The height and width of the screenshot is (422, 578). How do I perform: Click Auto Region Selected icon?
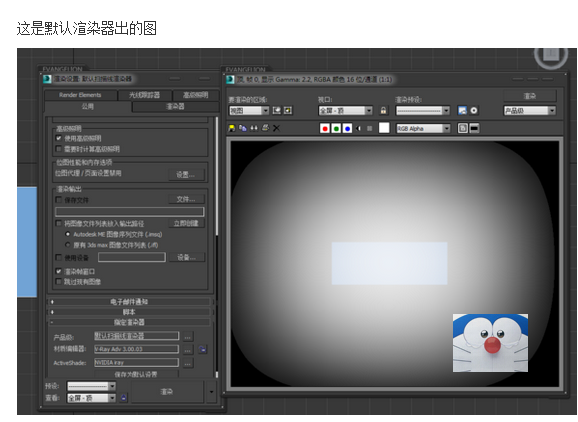tap(288, 110)
